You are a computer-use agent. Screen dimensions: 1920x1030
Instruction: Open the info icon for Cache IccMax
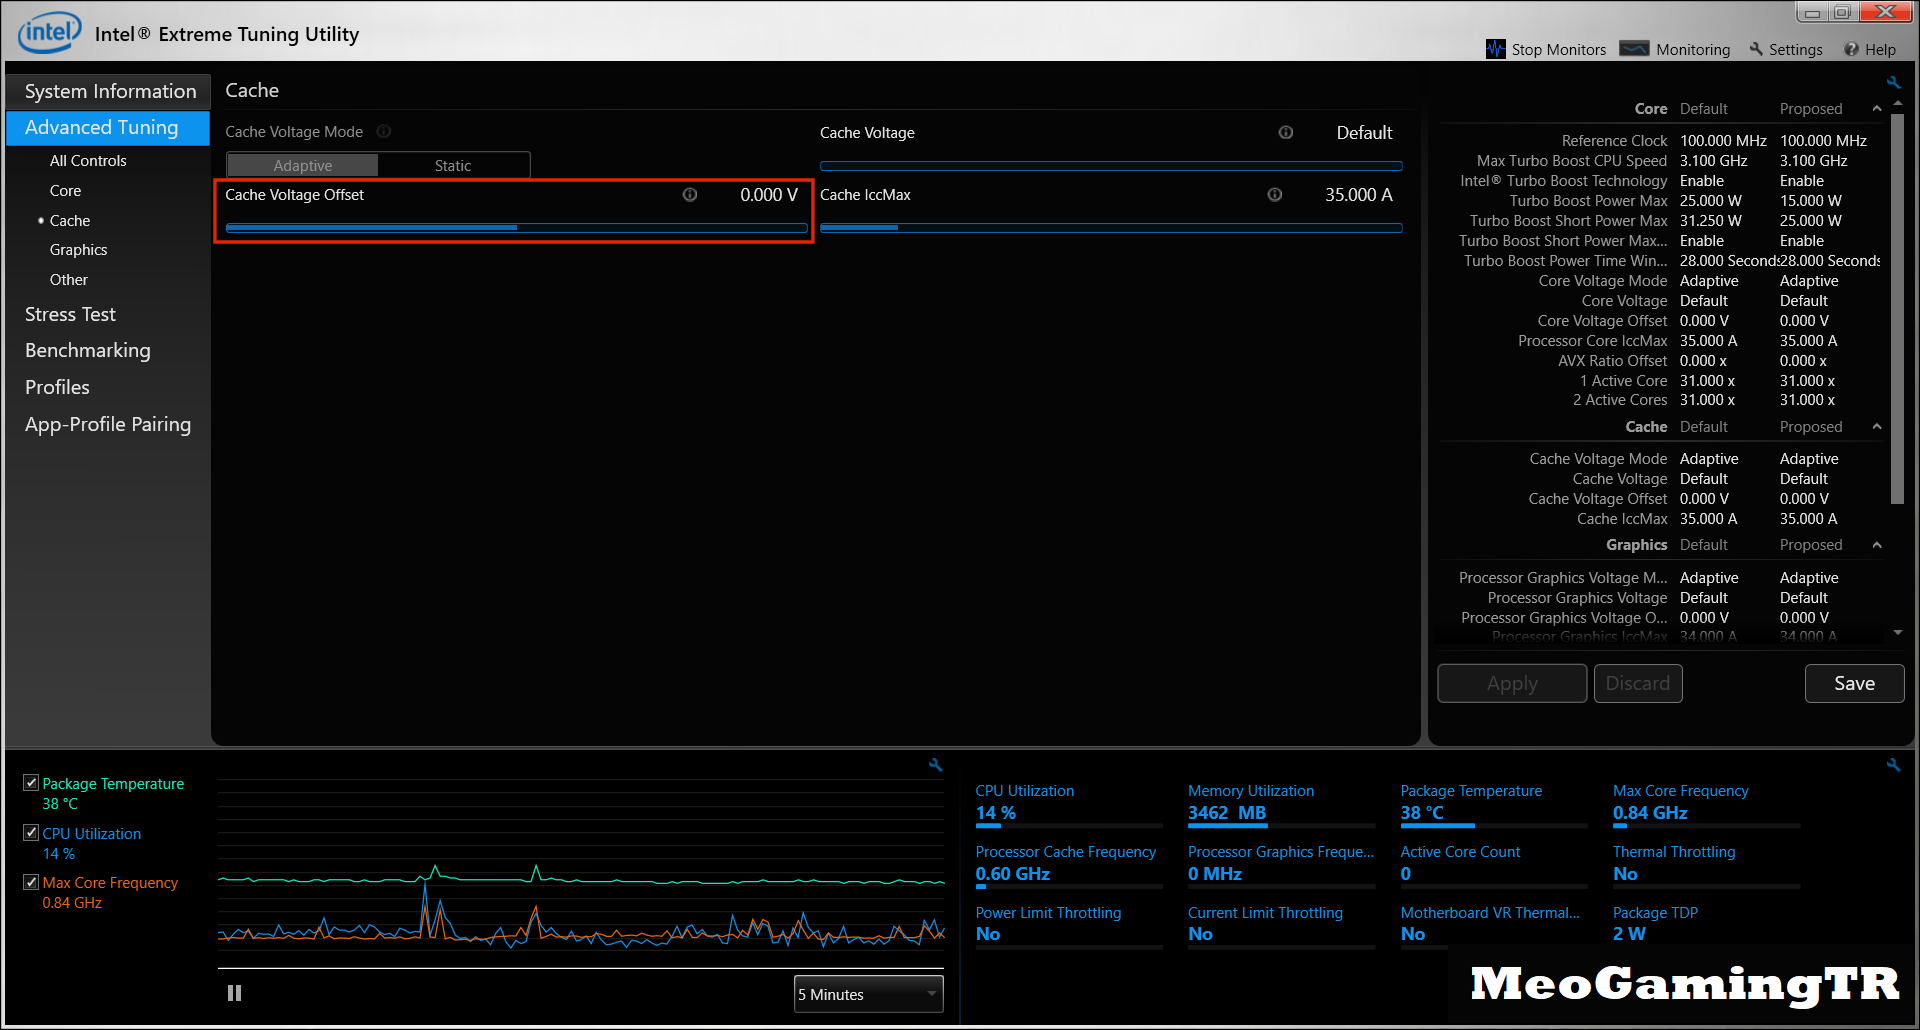[x=1275, y=194]
